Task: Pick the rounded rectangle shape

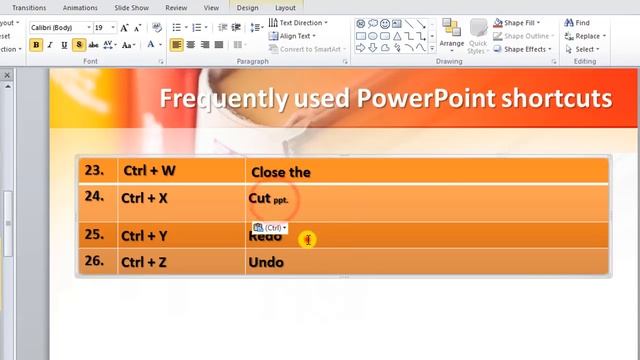Action: click(x=384, y=36)
